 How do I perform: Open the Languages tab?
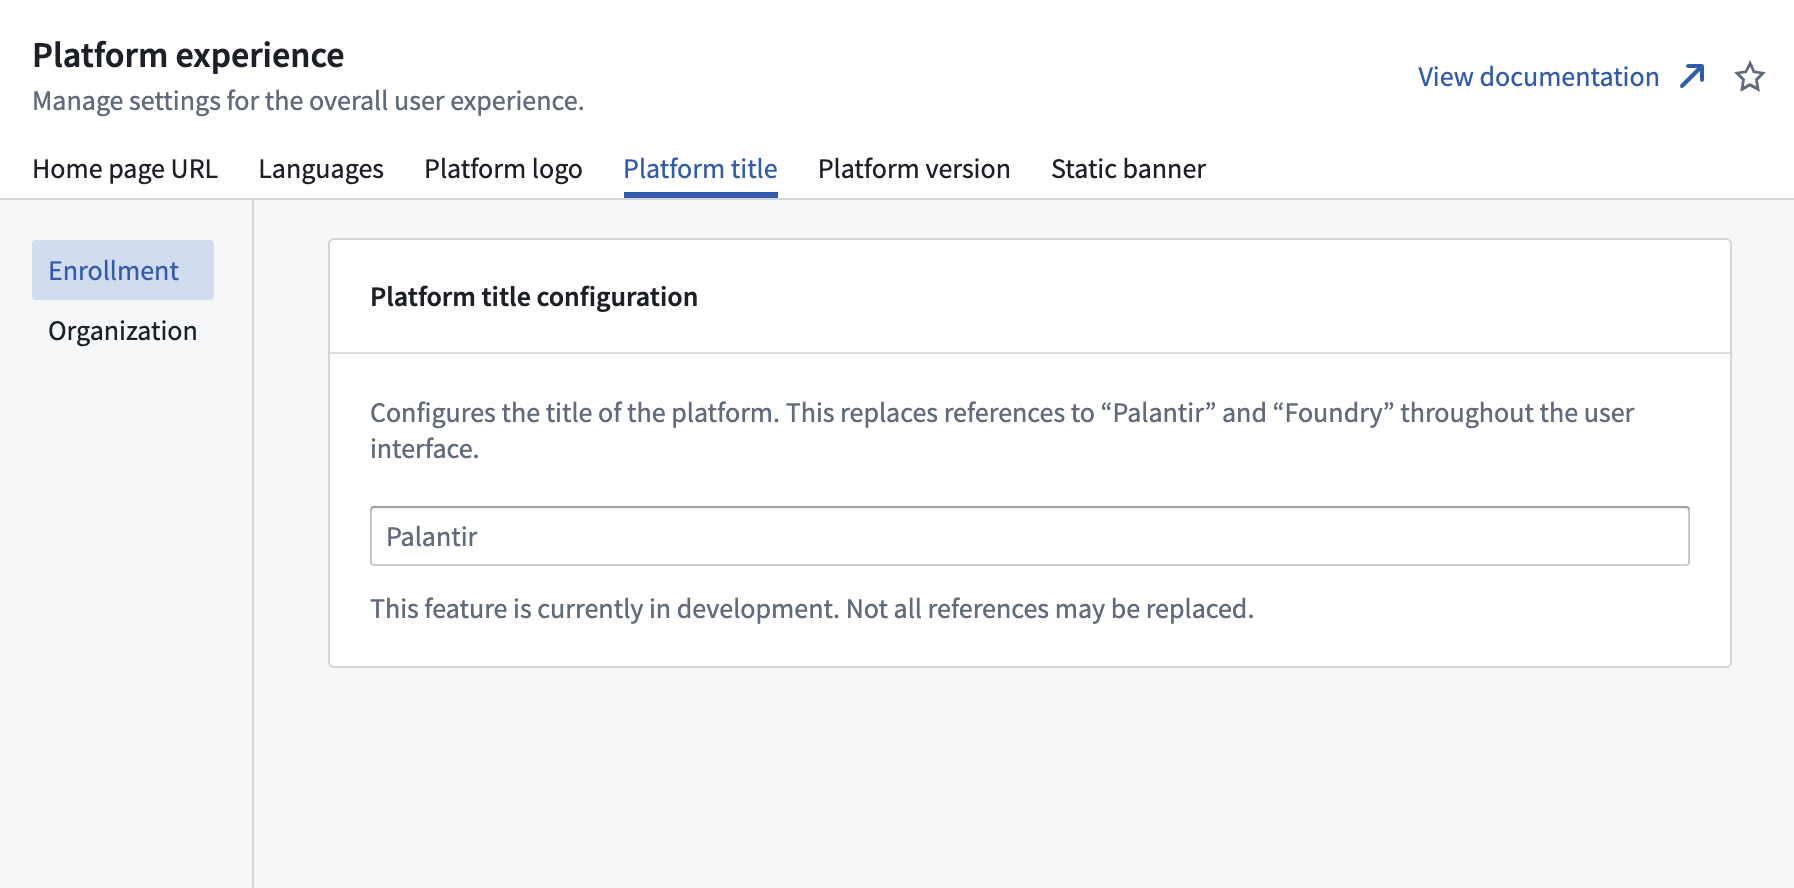pyautogui.click(x=321, y=169)
